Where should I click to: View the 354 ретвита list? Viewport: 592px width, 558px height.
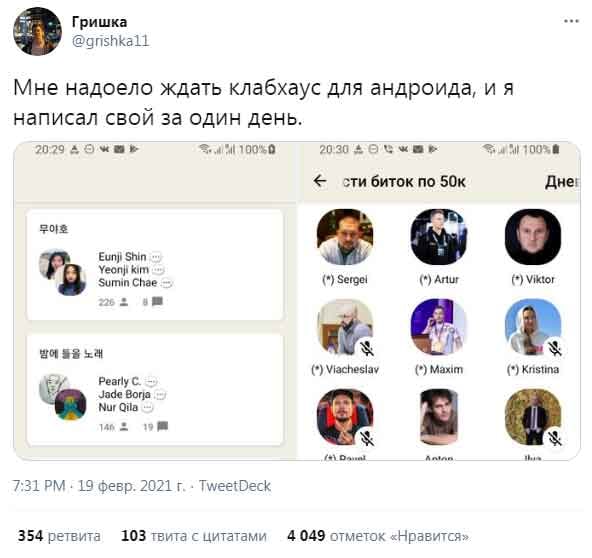(x=59, y=536)
